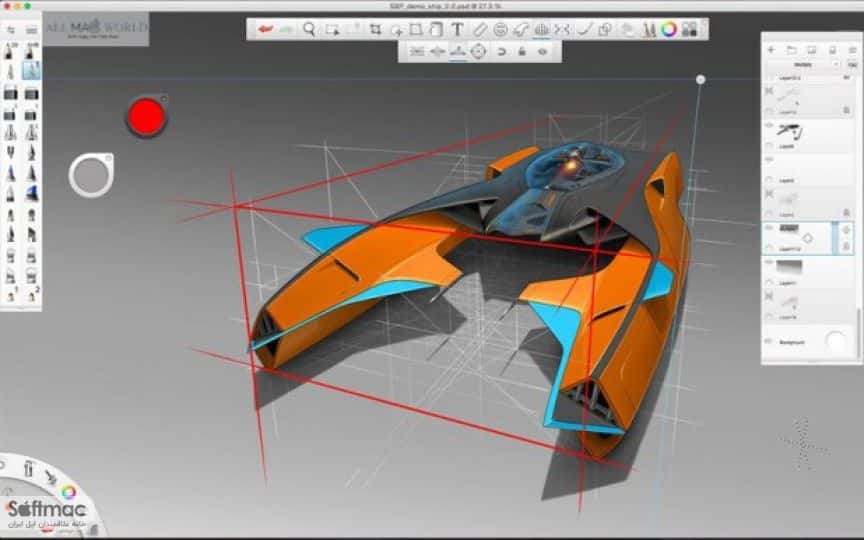Screen dimensions: 864x540
Task: Toggle perspective guide visibility eye
Action: pyautogui.click(x=543, y=52)
